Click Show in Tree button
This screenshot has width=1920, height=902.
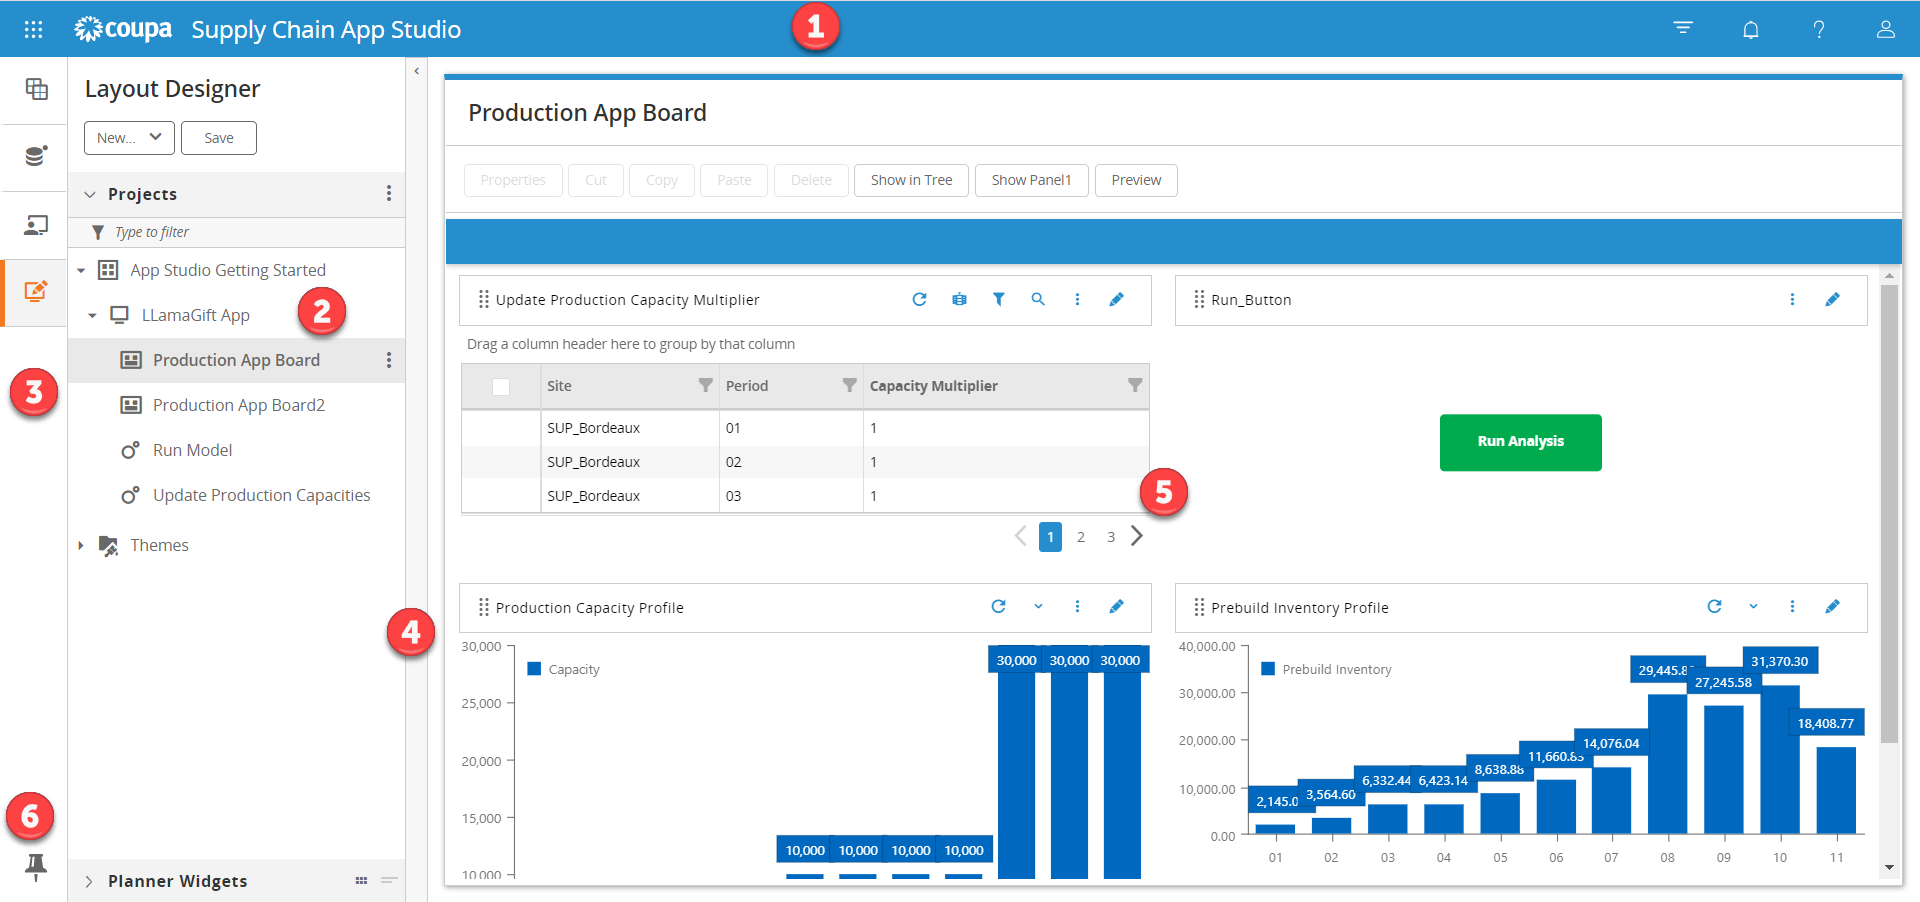pyautogui.click(x=911, y=180)
